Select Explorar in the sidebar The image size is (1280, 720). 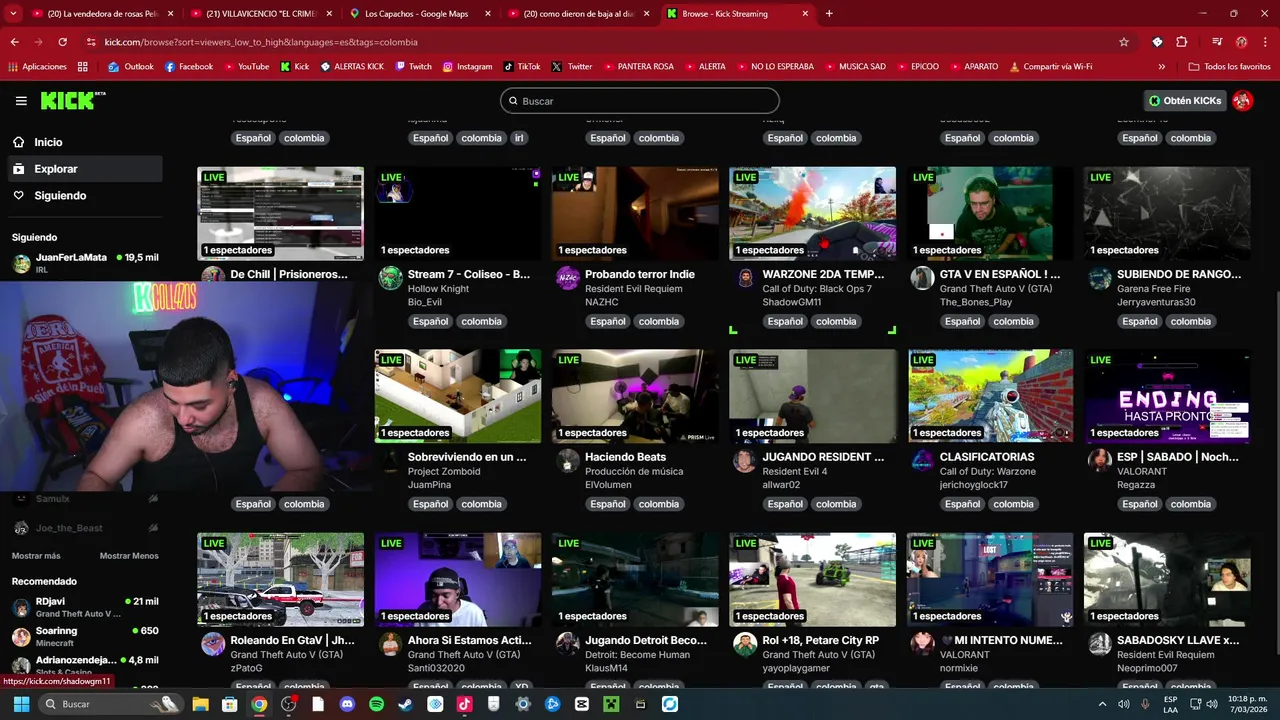click(84, 169)
